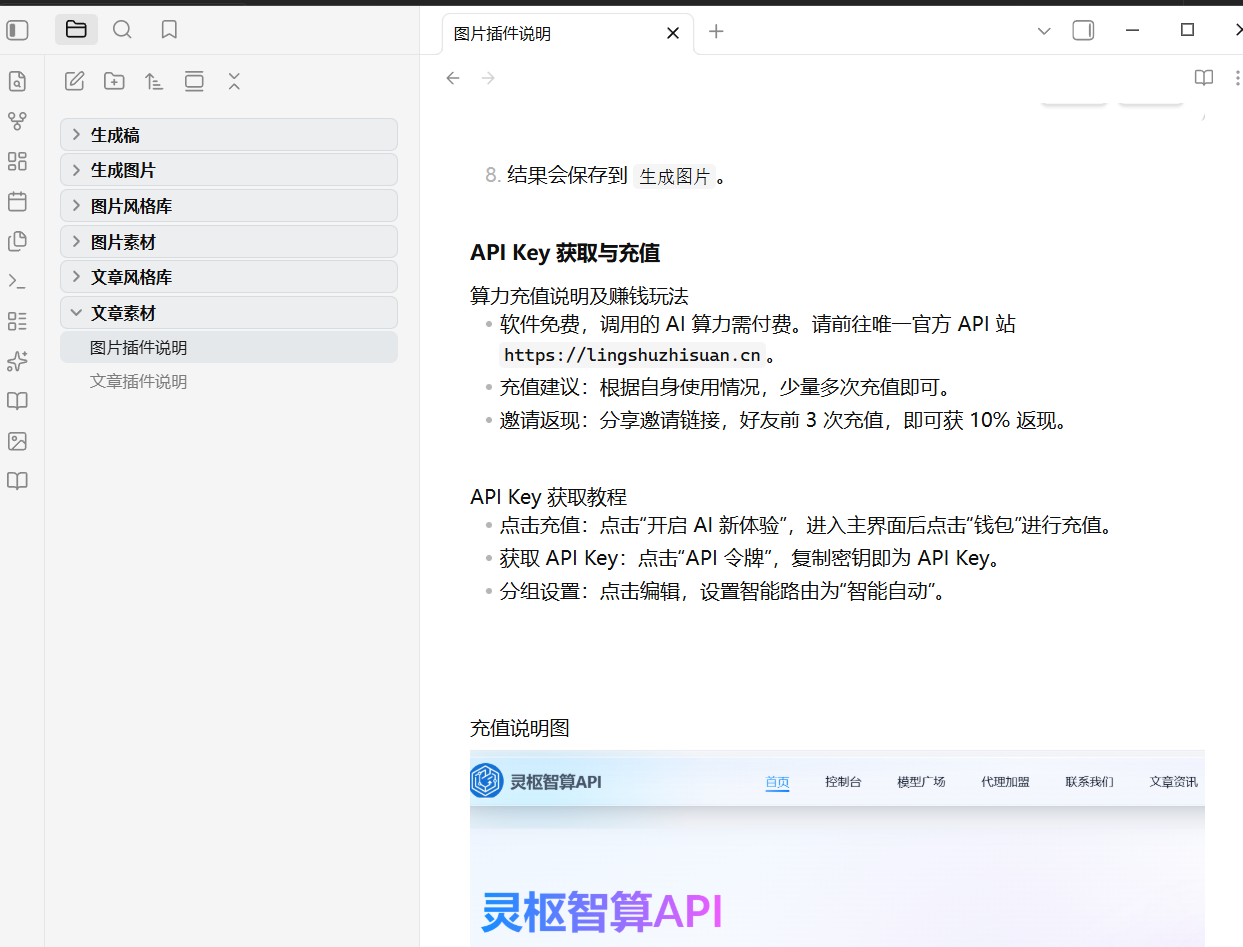Open the tab list dropdown chevron
Screen dimensions: 1243x947
click(1044, 31)
